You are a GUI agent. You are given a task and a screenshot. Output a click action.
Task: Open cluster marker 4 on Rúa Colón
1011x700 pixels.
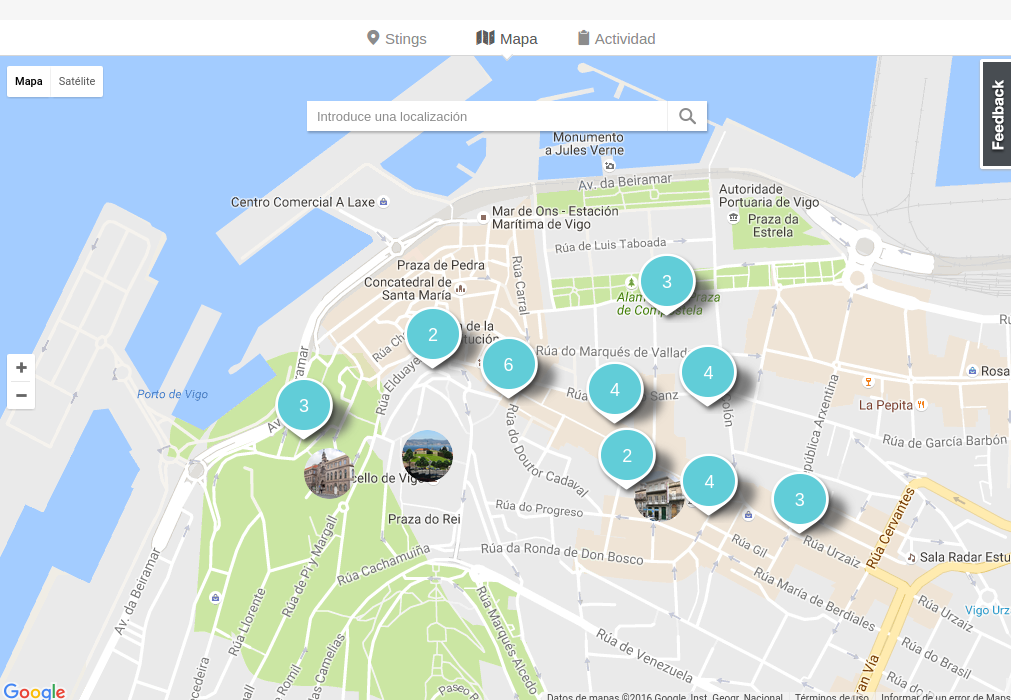click(708, 373)
